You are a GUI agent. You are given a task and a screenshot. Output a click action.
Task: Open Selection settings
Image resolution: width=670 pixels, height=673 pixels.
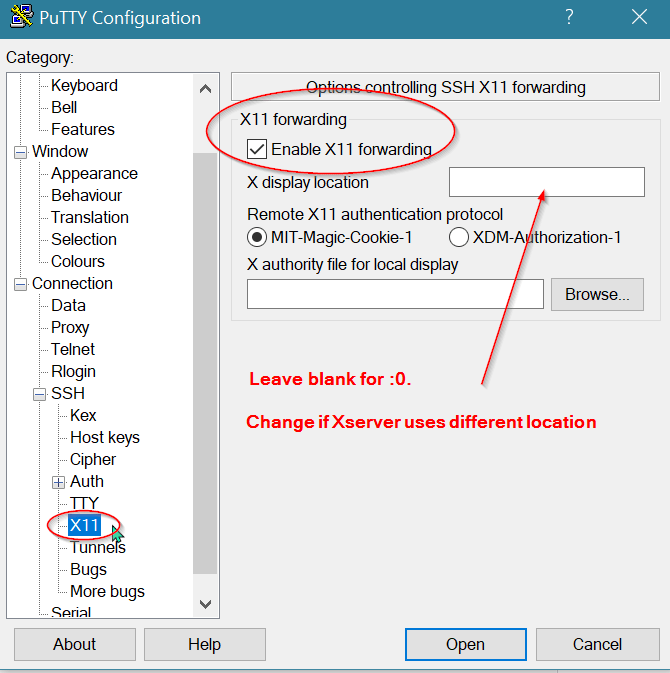pyautogui.click(x=84, y=239)
